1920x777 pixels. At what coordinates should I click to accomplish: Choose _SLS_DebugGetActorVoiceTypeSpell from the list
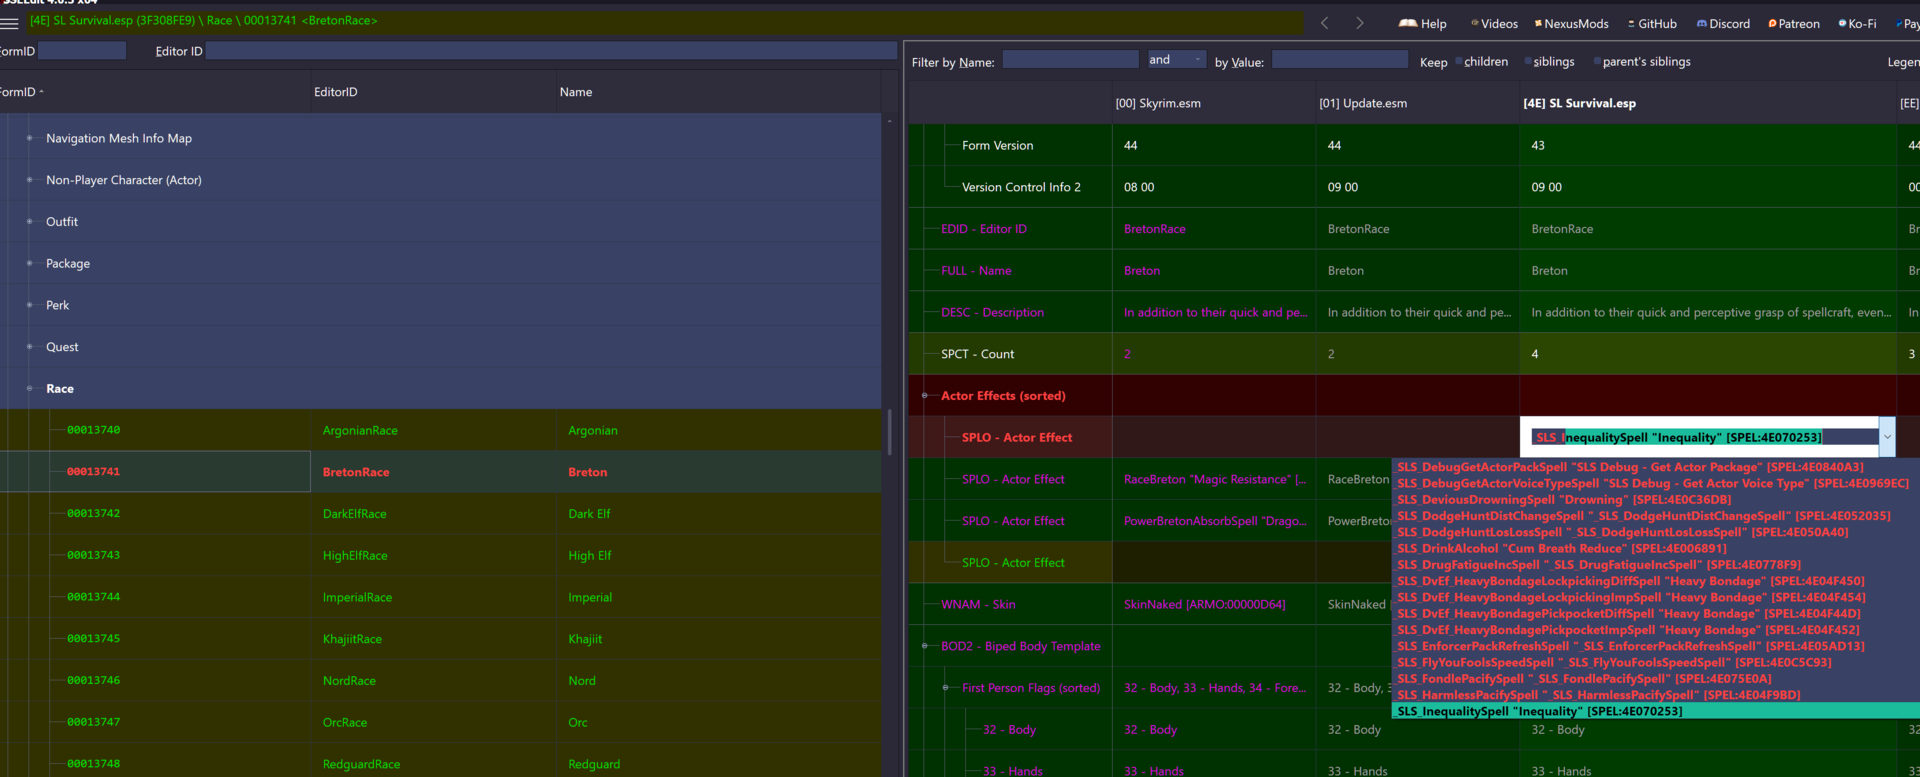[1656, 483]
